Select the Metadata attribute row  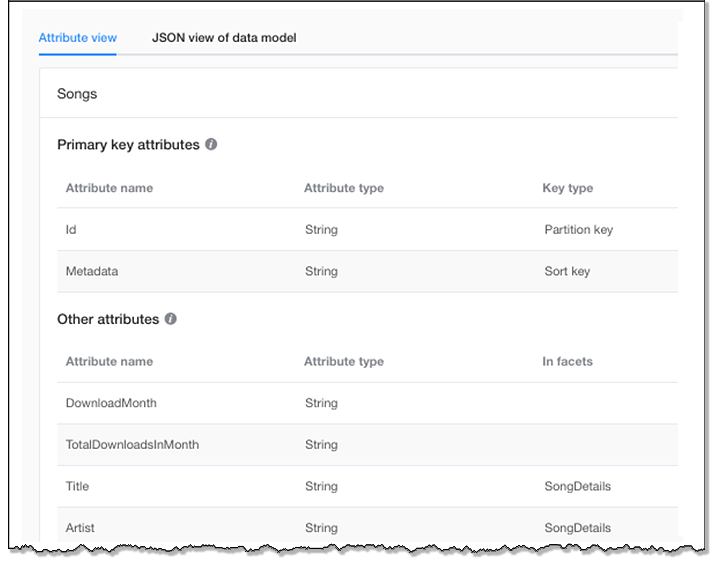click(x=91, y=271)
